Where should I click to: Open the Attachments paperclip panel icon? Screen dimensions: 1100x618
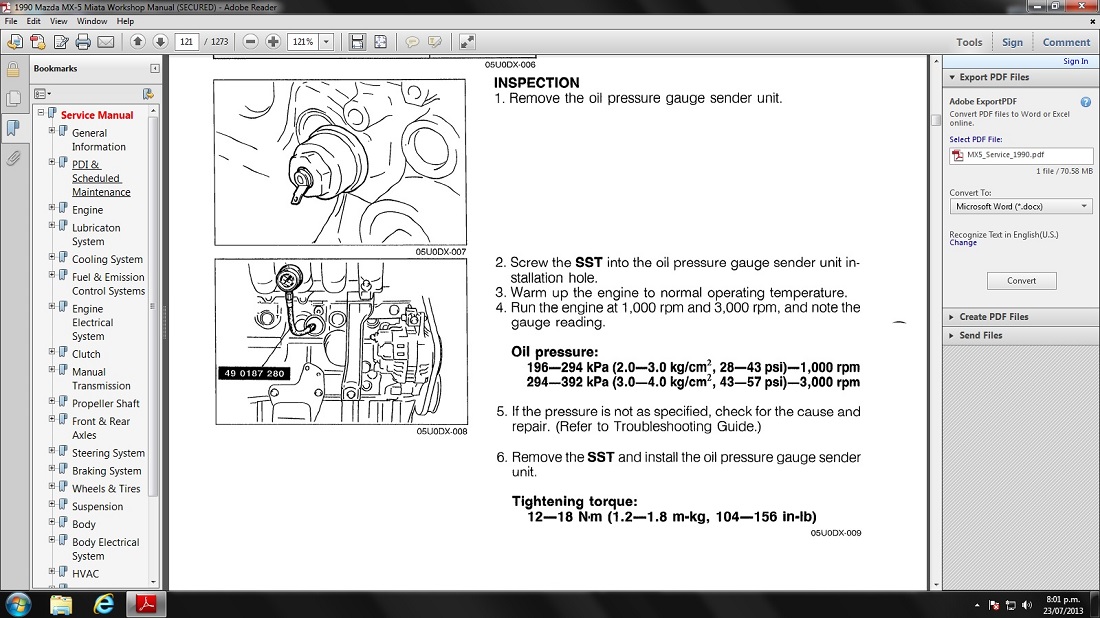pos(13,158)
